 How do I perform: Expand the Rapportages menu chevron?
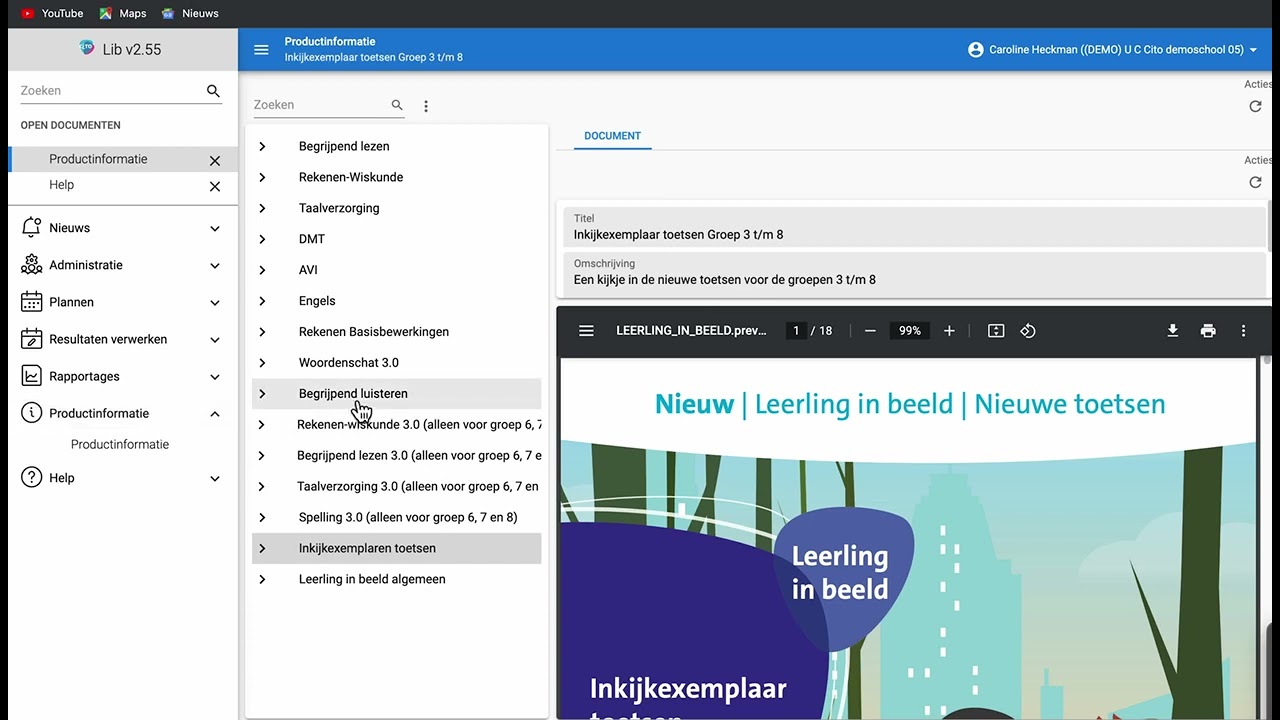tap(215, 377)
